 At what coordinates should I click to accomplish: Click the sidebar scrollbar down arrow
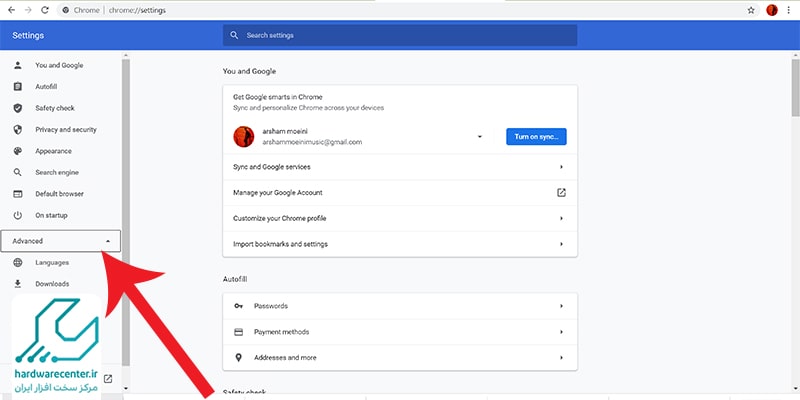pos(126,388)
